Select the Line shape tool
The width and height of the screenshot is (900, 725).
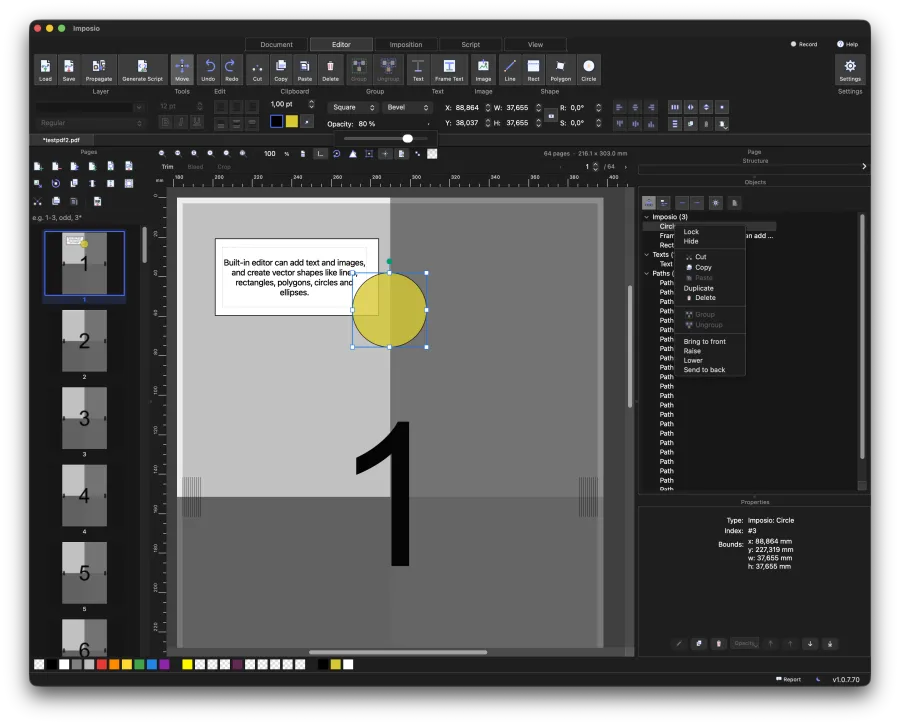click(510, 70)
